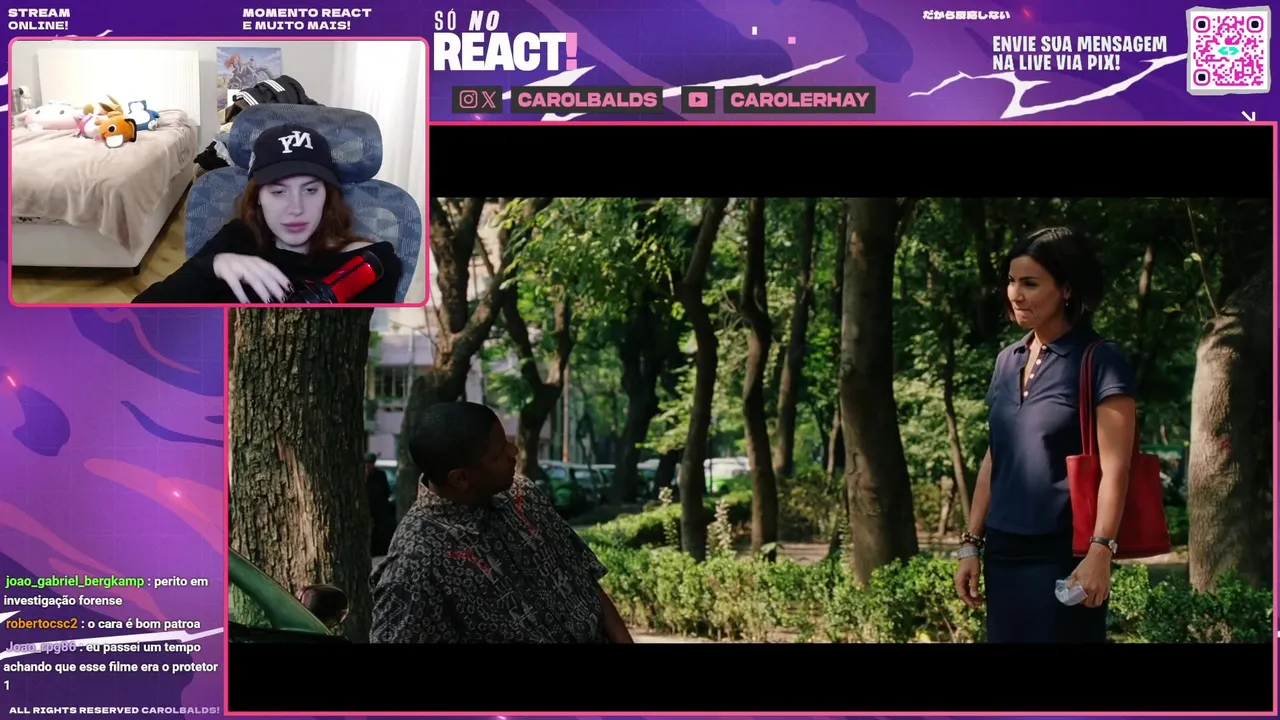This screenshot has width=1280, height=720.
Task: Click the SÓ NO REACT! logo
Action: [x=504, y=42]
